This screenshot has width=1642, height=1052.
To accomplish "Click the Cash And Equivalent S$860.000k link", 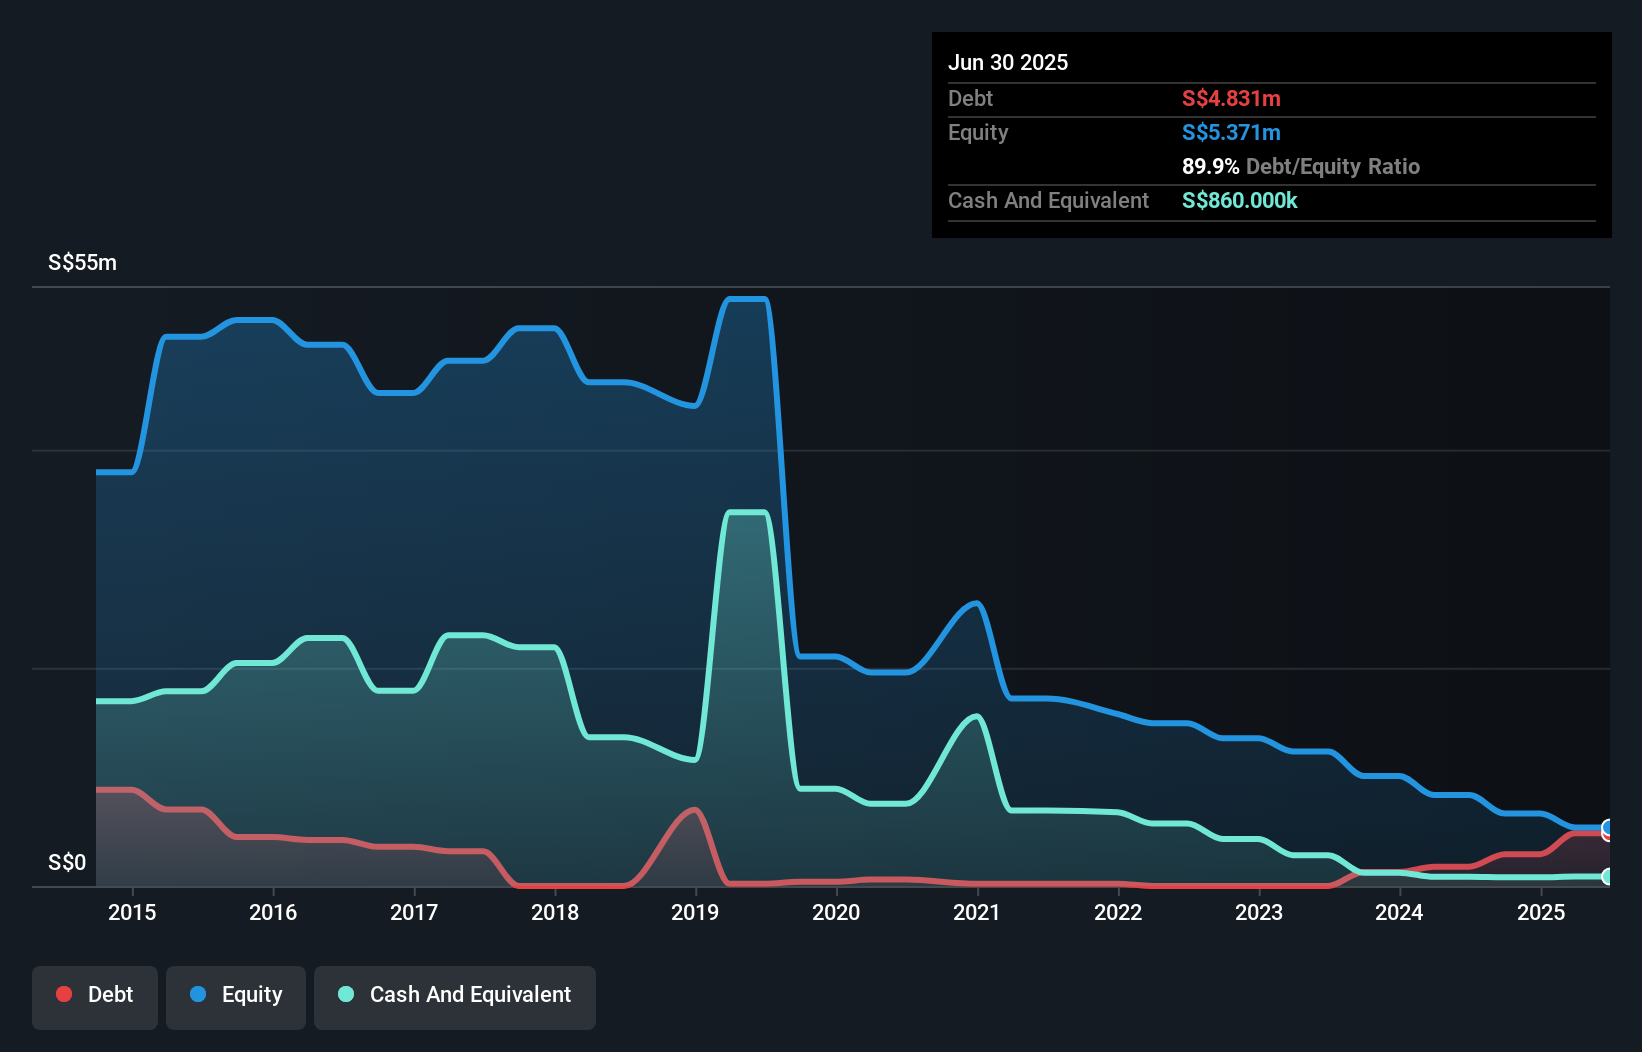I will 1239,200.
